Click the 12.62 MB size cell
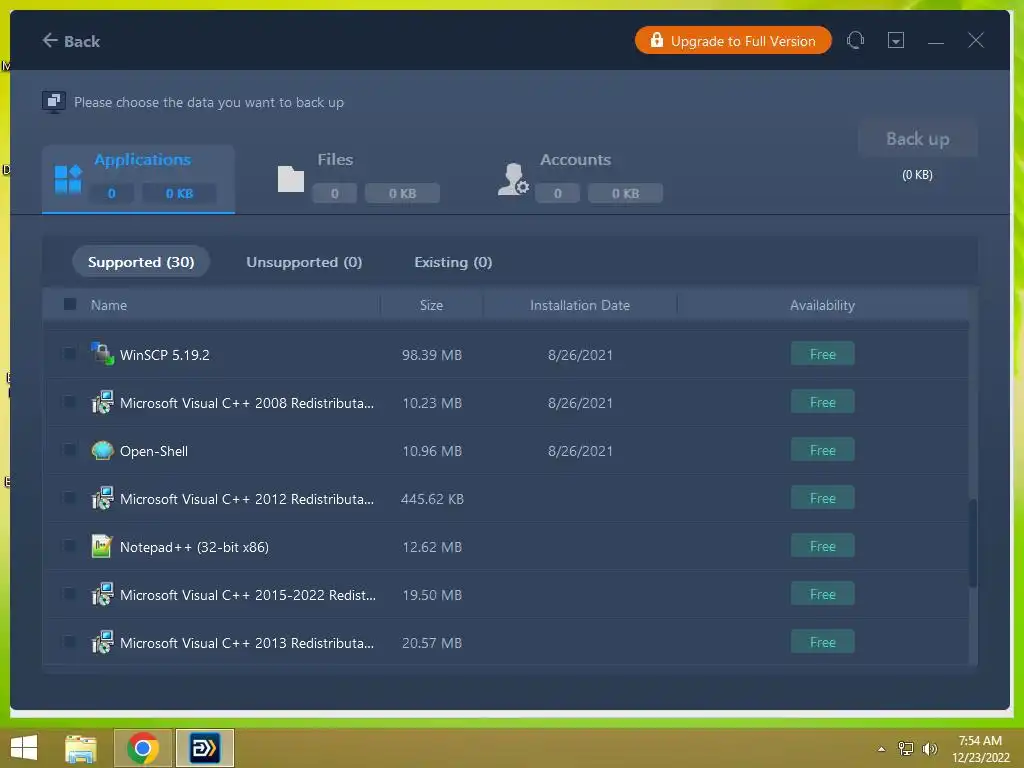This screenshot has height=768, width=1024. click(x=432, y=547)
